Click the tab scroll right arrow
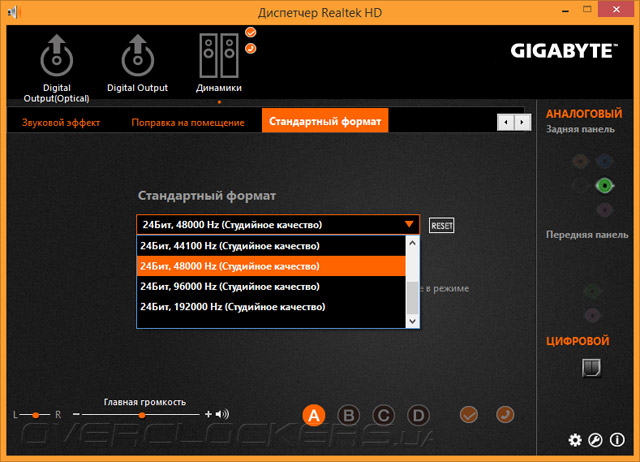The width and height of the screenshot is (640, 462). click(x=522, y=122)
